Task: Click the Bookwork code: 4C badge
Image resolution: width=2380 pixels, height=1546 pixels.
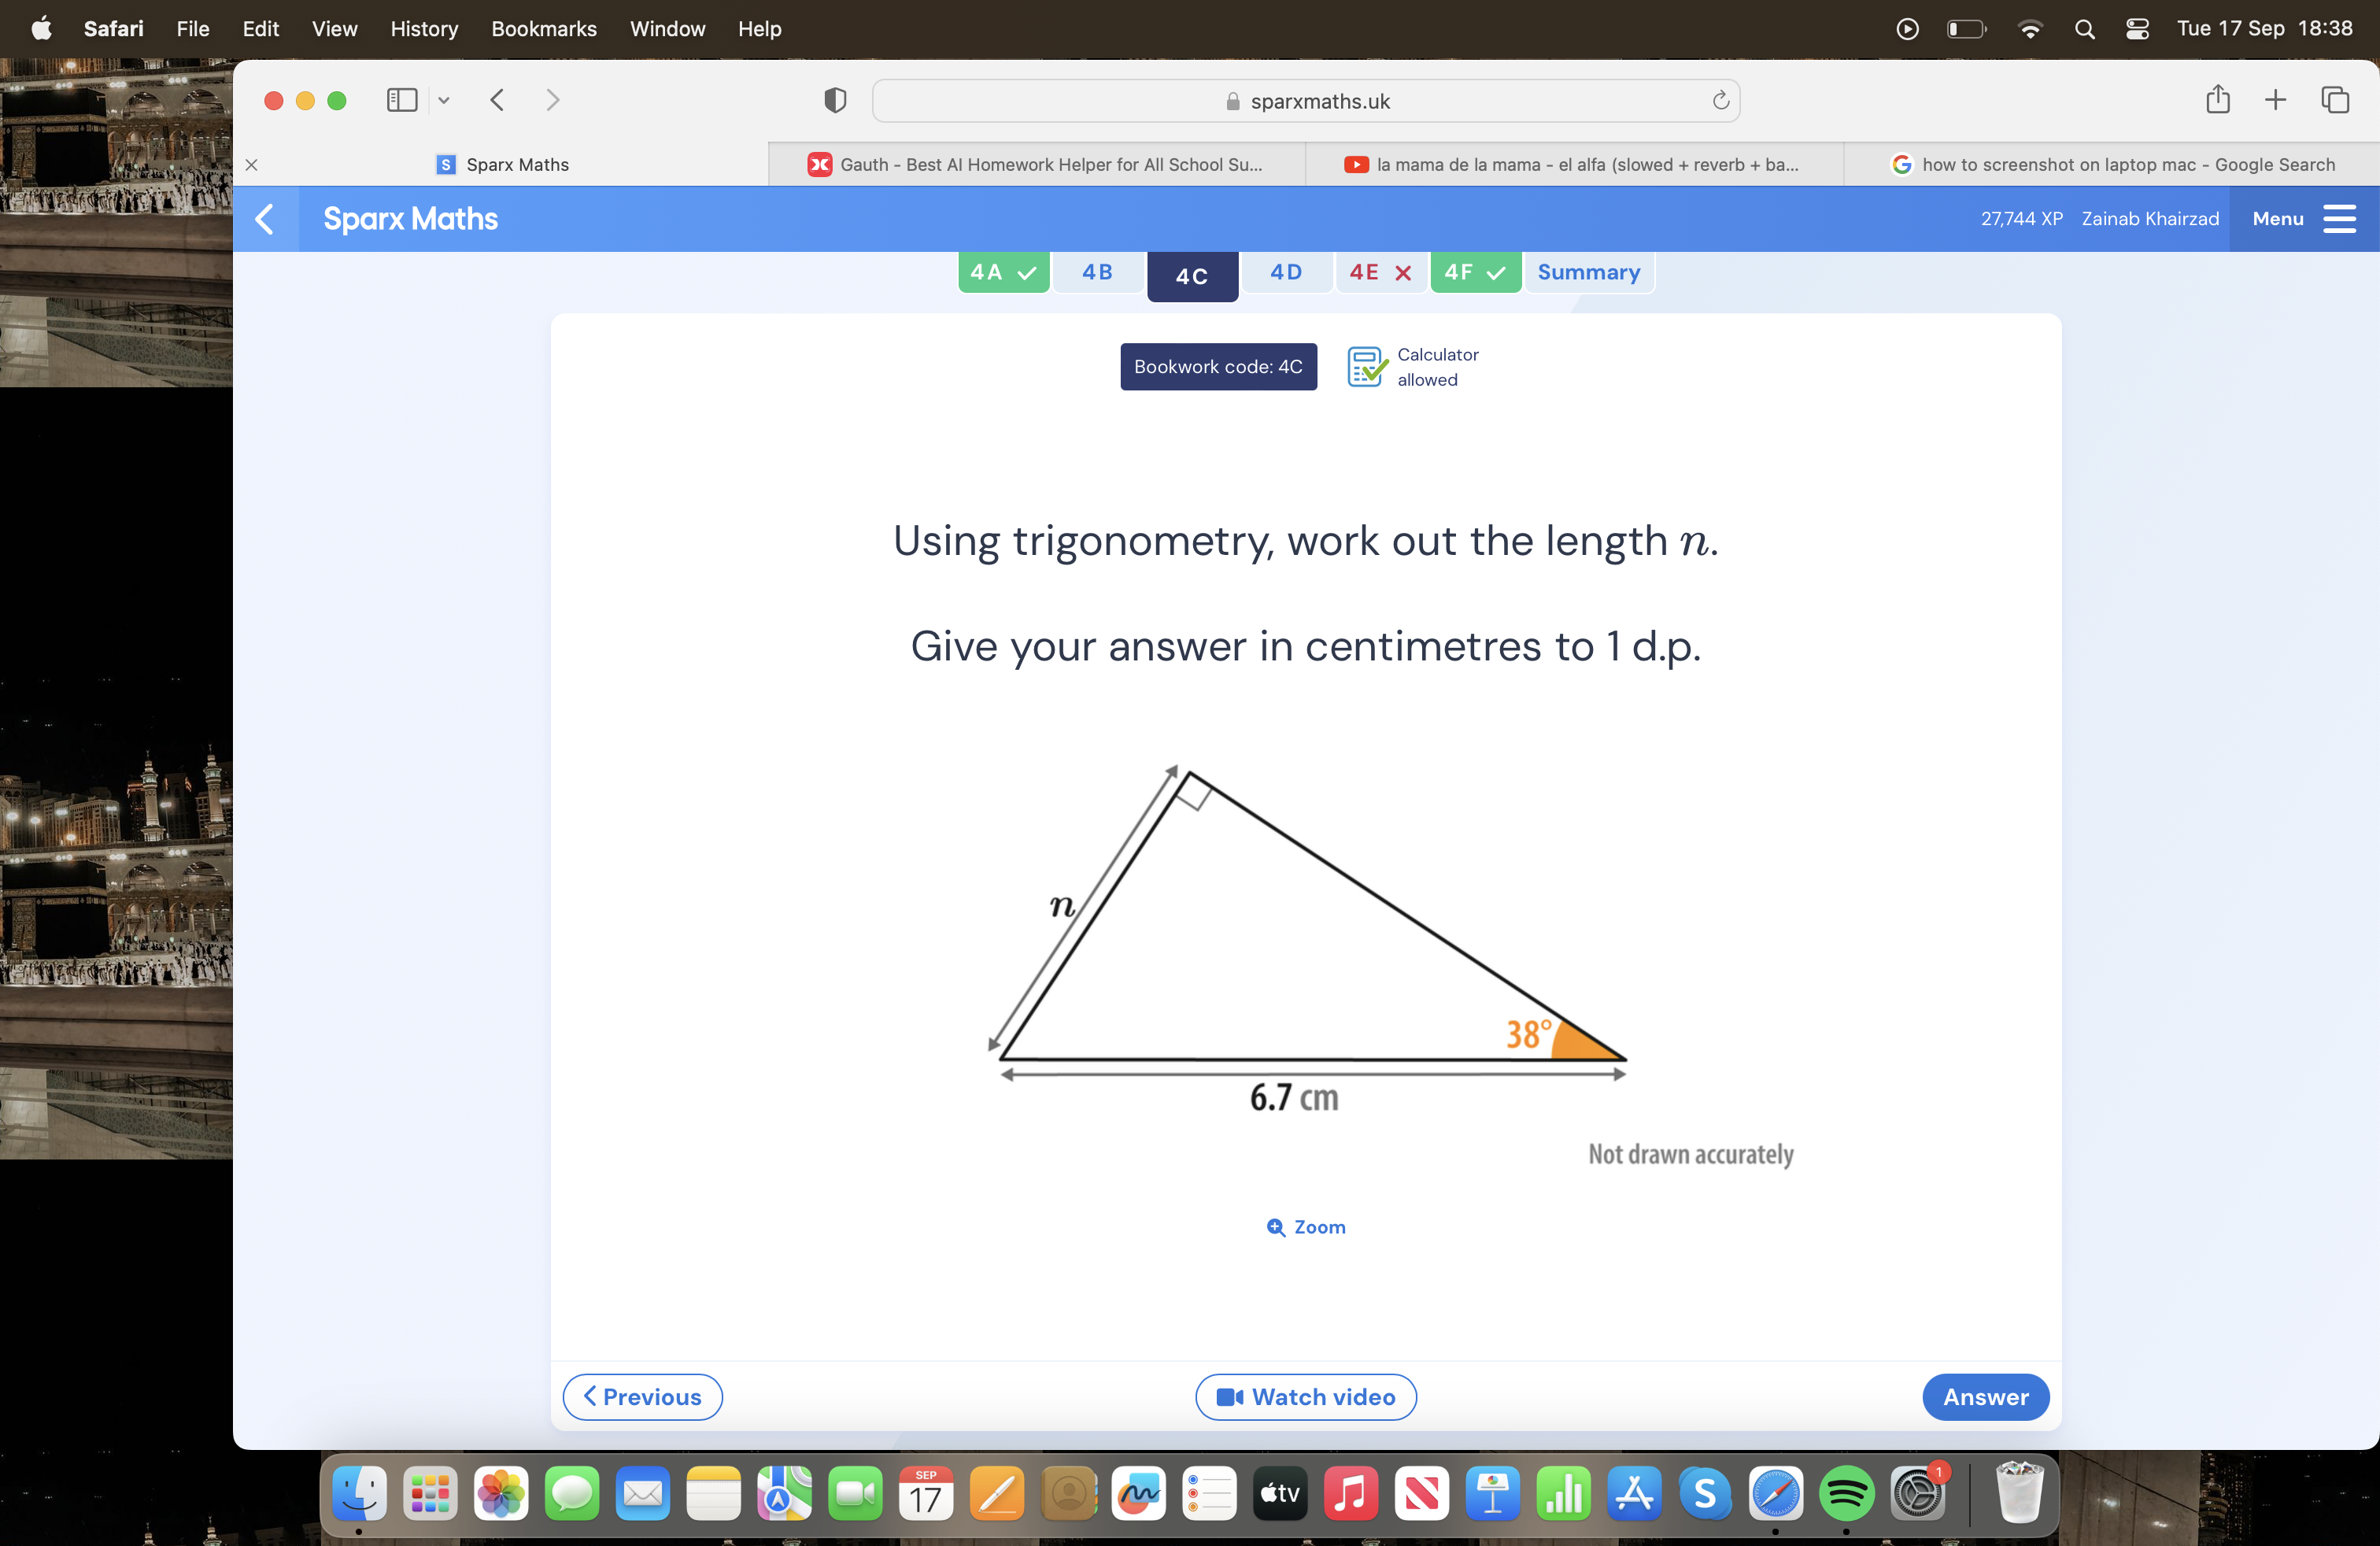Action: click(x=1218, y=367)
